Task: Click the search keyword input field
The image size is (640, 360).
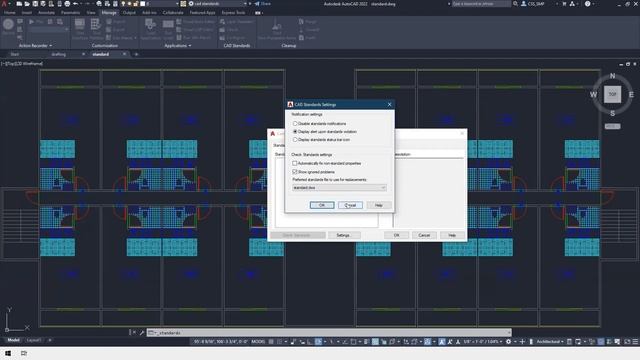Action: [x=481, y=4]
